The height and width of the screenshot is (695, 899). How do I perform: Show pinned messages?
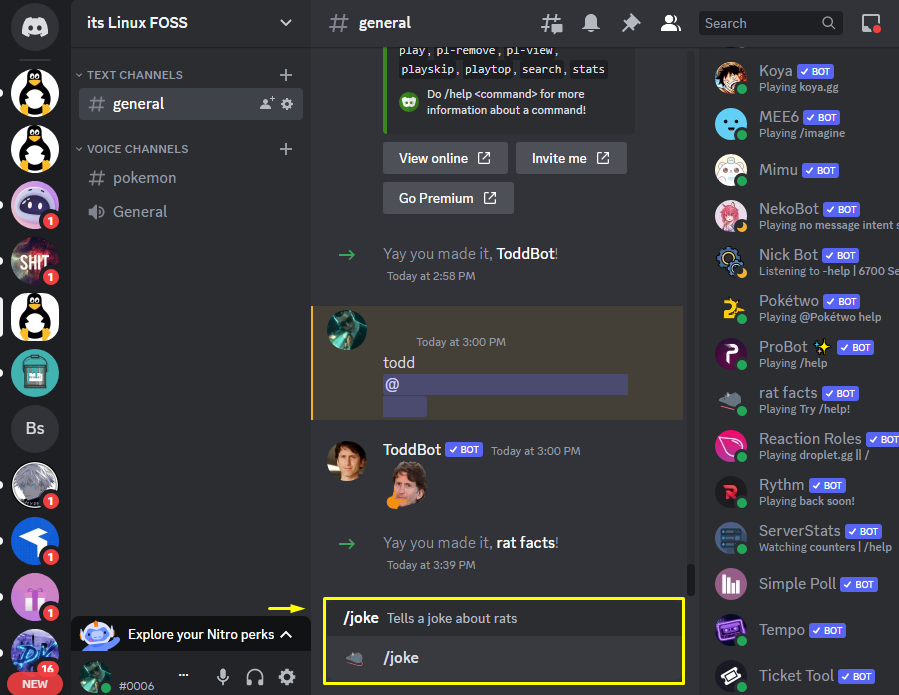(x=631, y=24)
